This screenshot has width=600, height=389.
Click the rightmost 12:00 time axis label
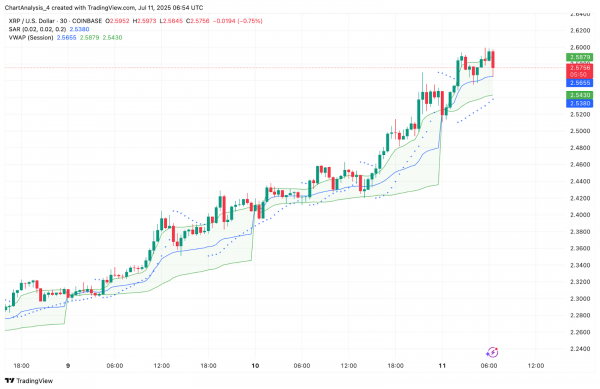click(x=536, y=366)
